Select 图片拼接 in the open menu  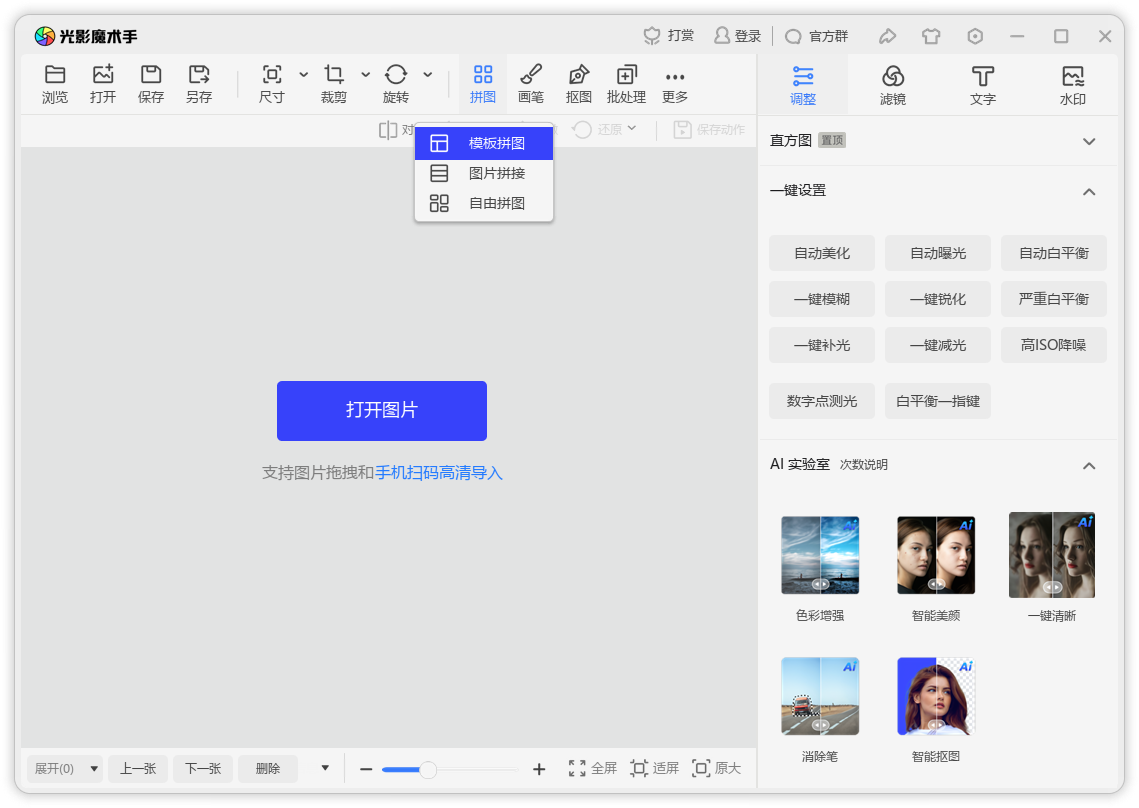[483, 172]
